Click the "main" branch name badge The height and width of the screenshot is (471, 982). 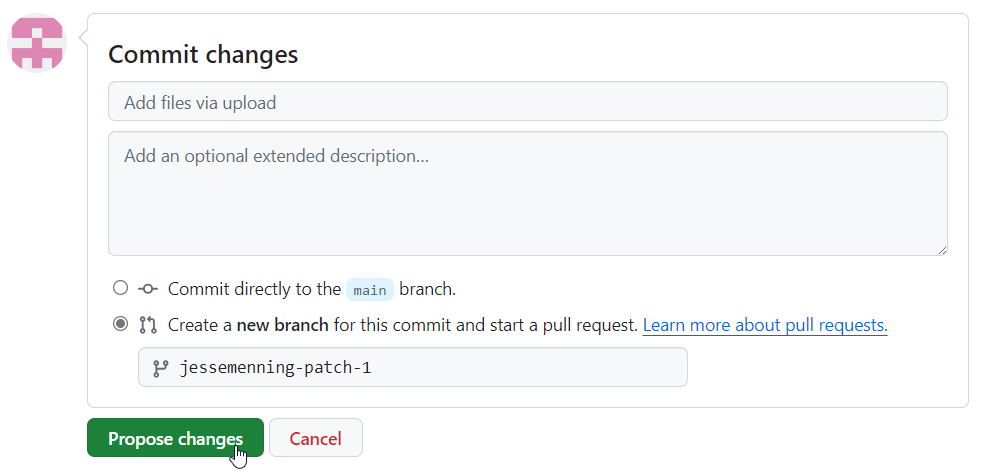370,290
